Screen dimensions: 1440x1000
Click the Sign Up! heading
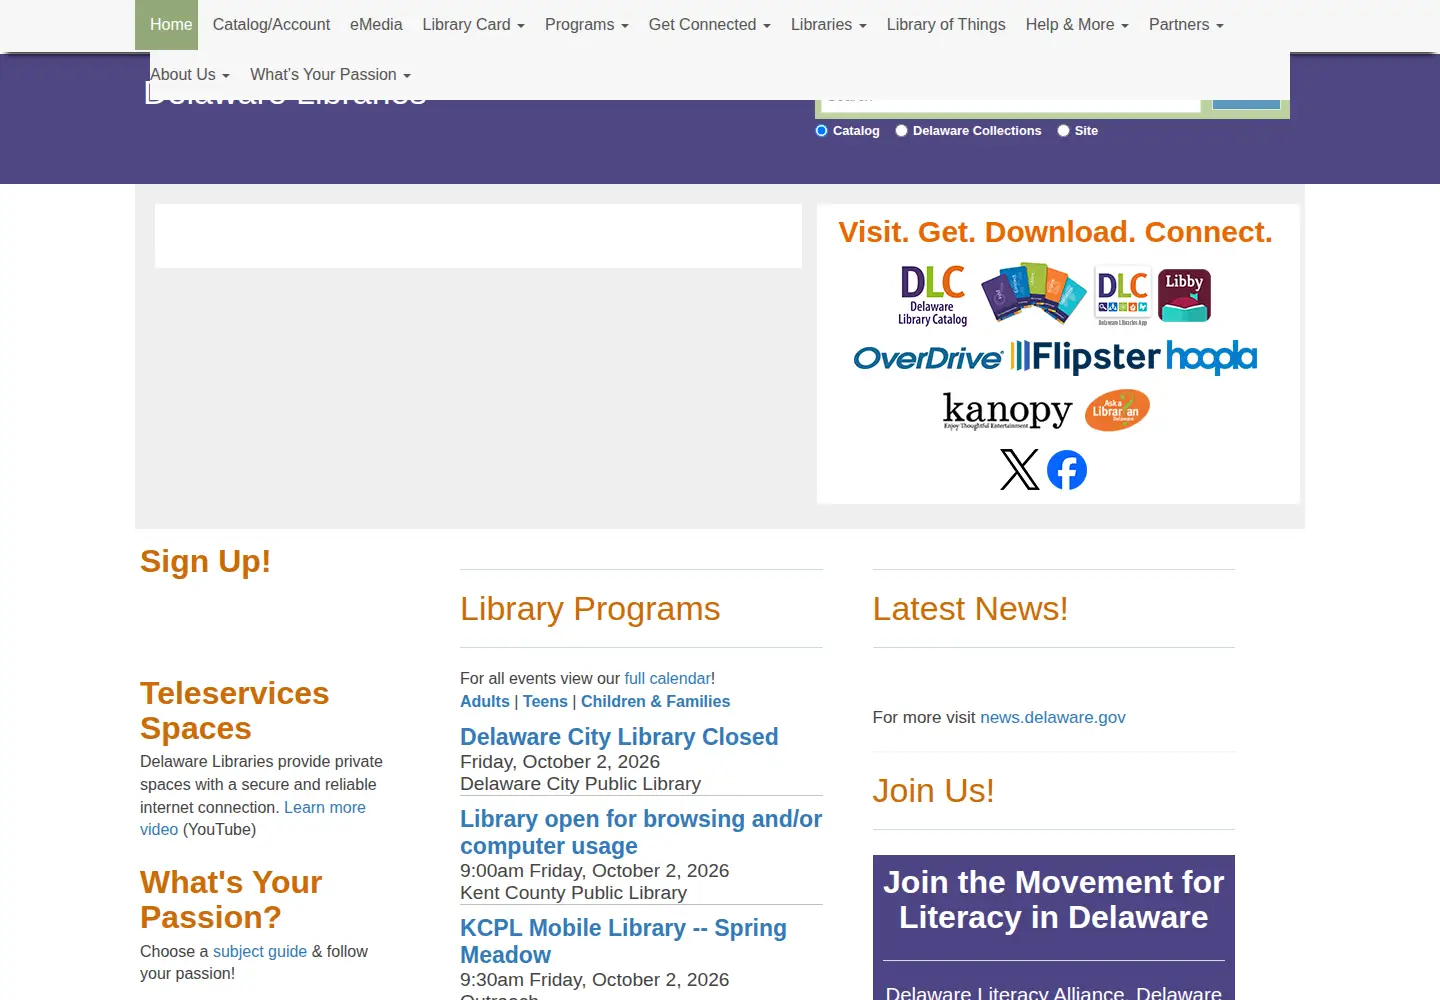(205, 562)
